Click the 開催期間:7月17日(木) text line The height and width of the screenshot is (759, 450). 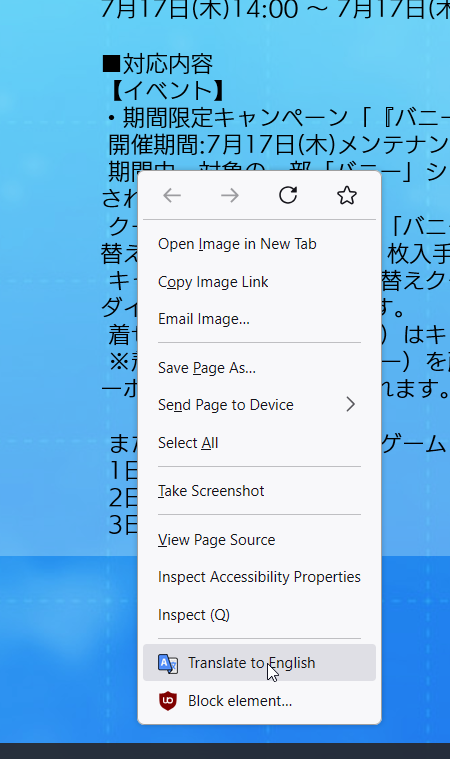(278, 144)
